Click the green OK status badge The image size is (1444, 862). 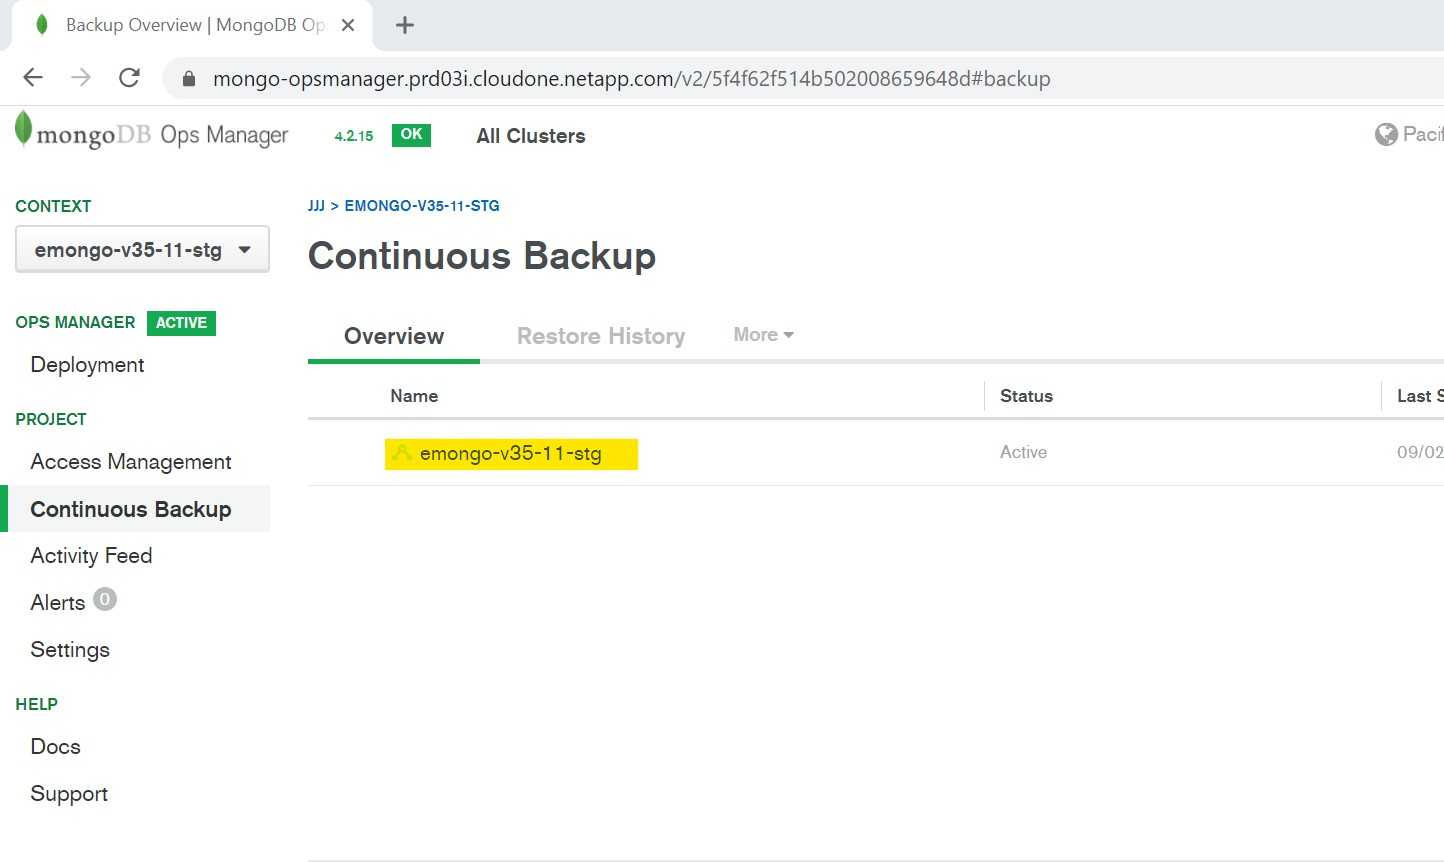[411, 135]
